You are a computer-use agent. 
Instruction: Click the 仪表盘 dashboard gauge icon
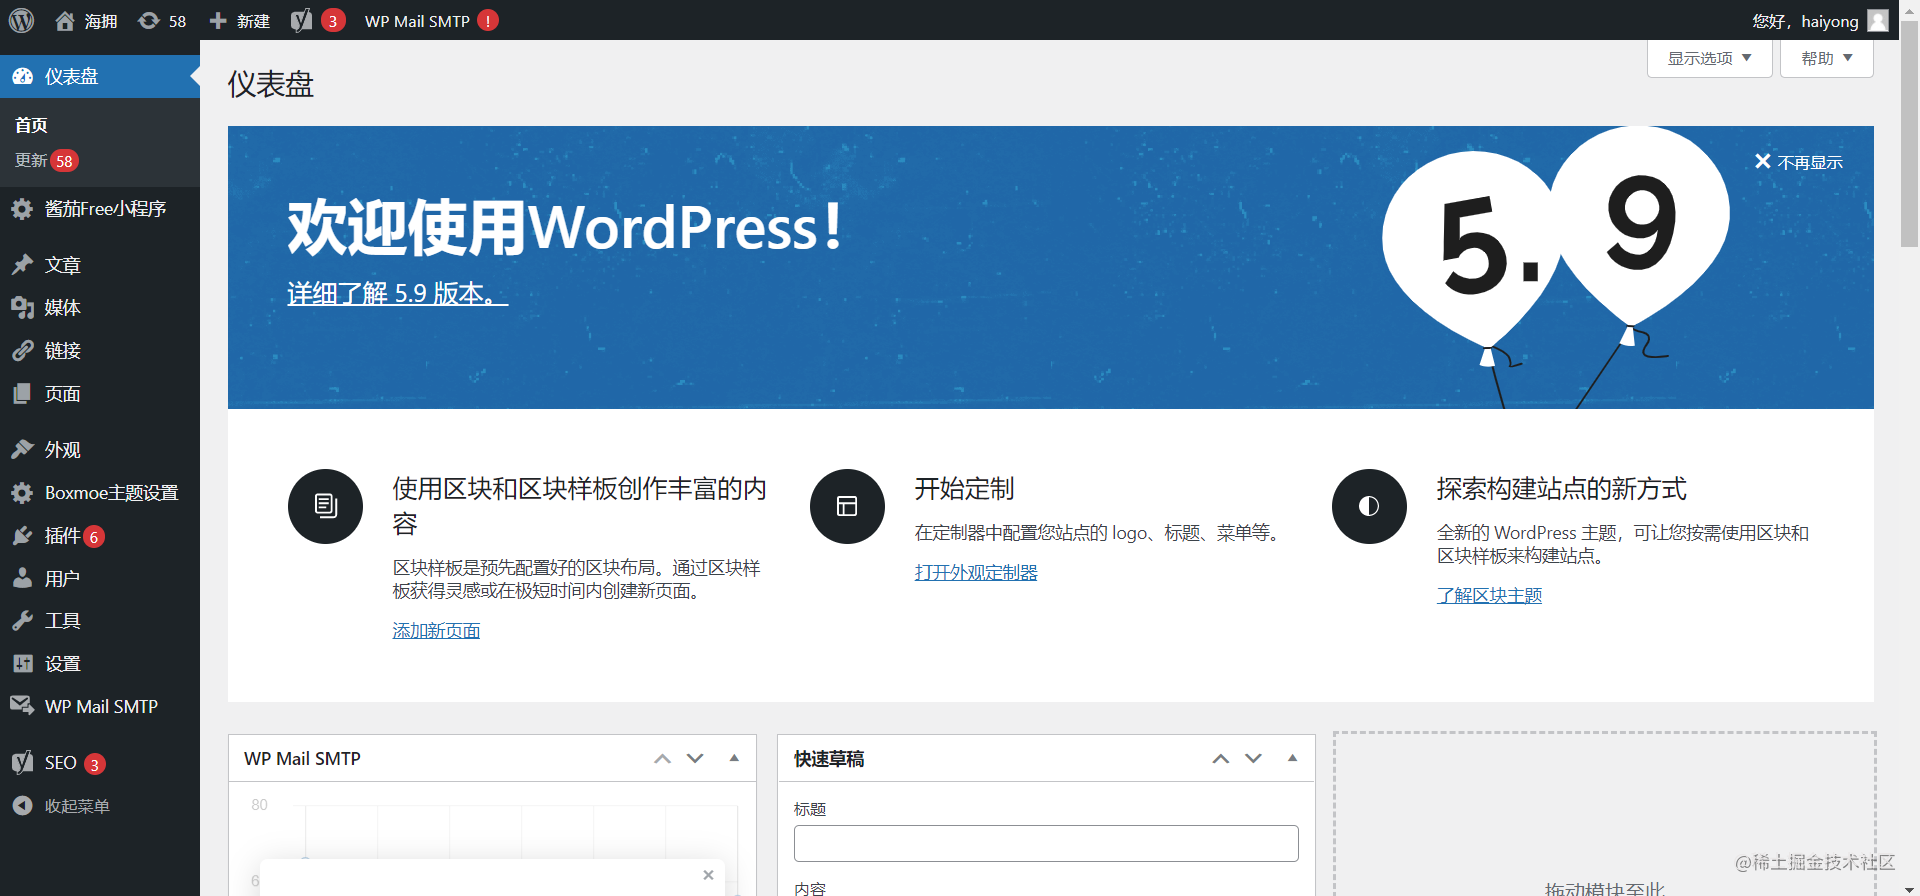22,76
